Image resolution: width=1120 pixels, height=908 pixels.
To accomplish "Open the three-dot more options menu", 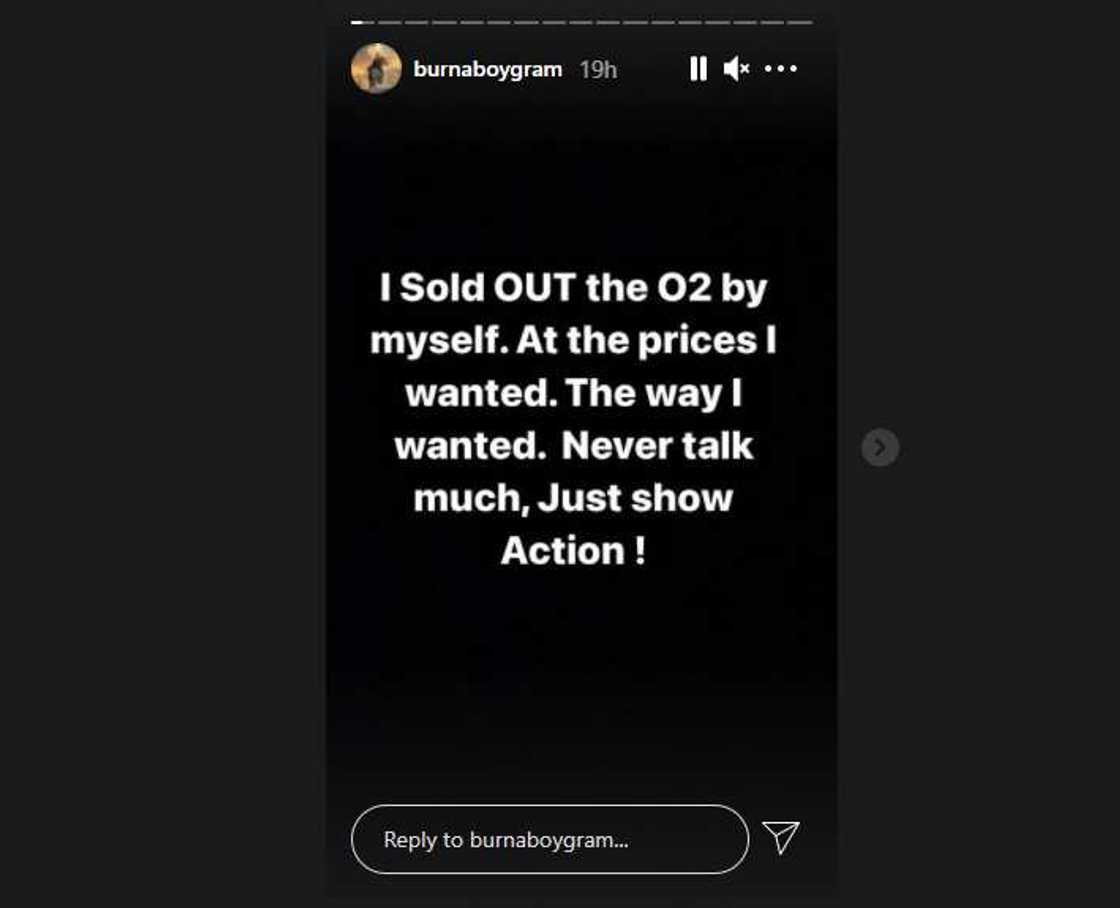I will [x=781, y=69].
